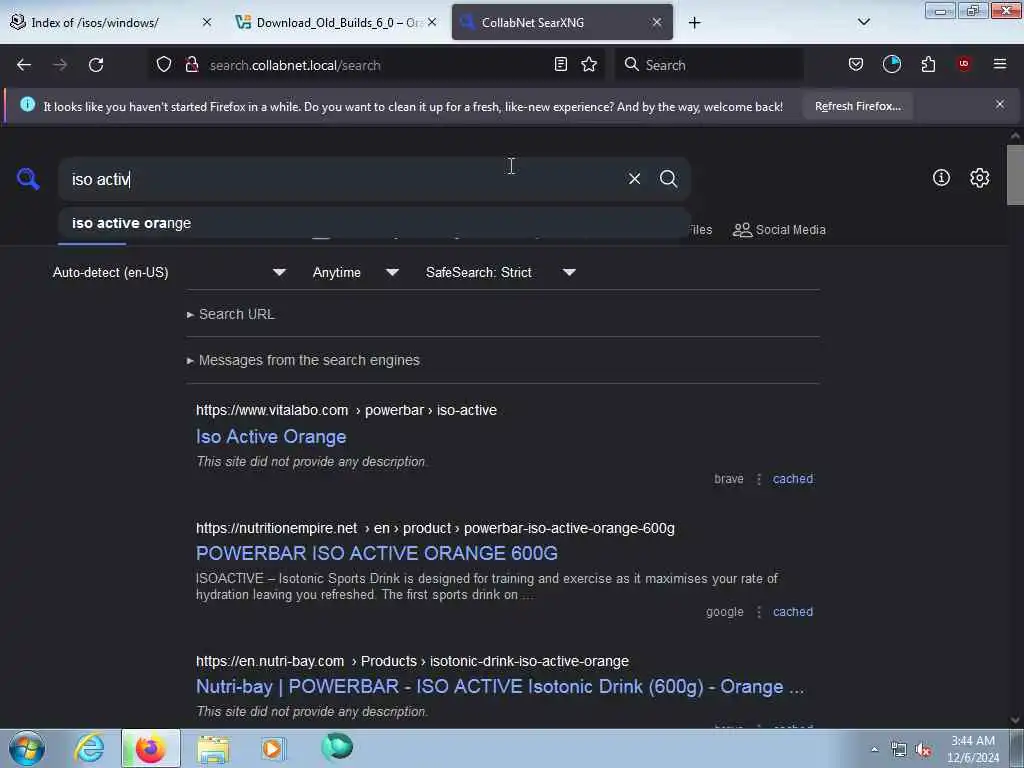Open the Windows Start orb
This screenshot has height=768, width=1024.
point(27,748)
